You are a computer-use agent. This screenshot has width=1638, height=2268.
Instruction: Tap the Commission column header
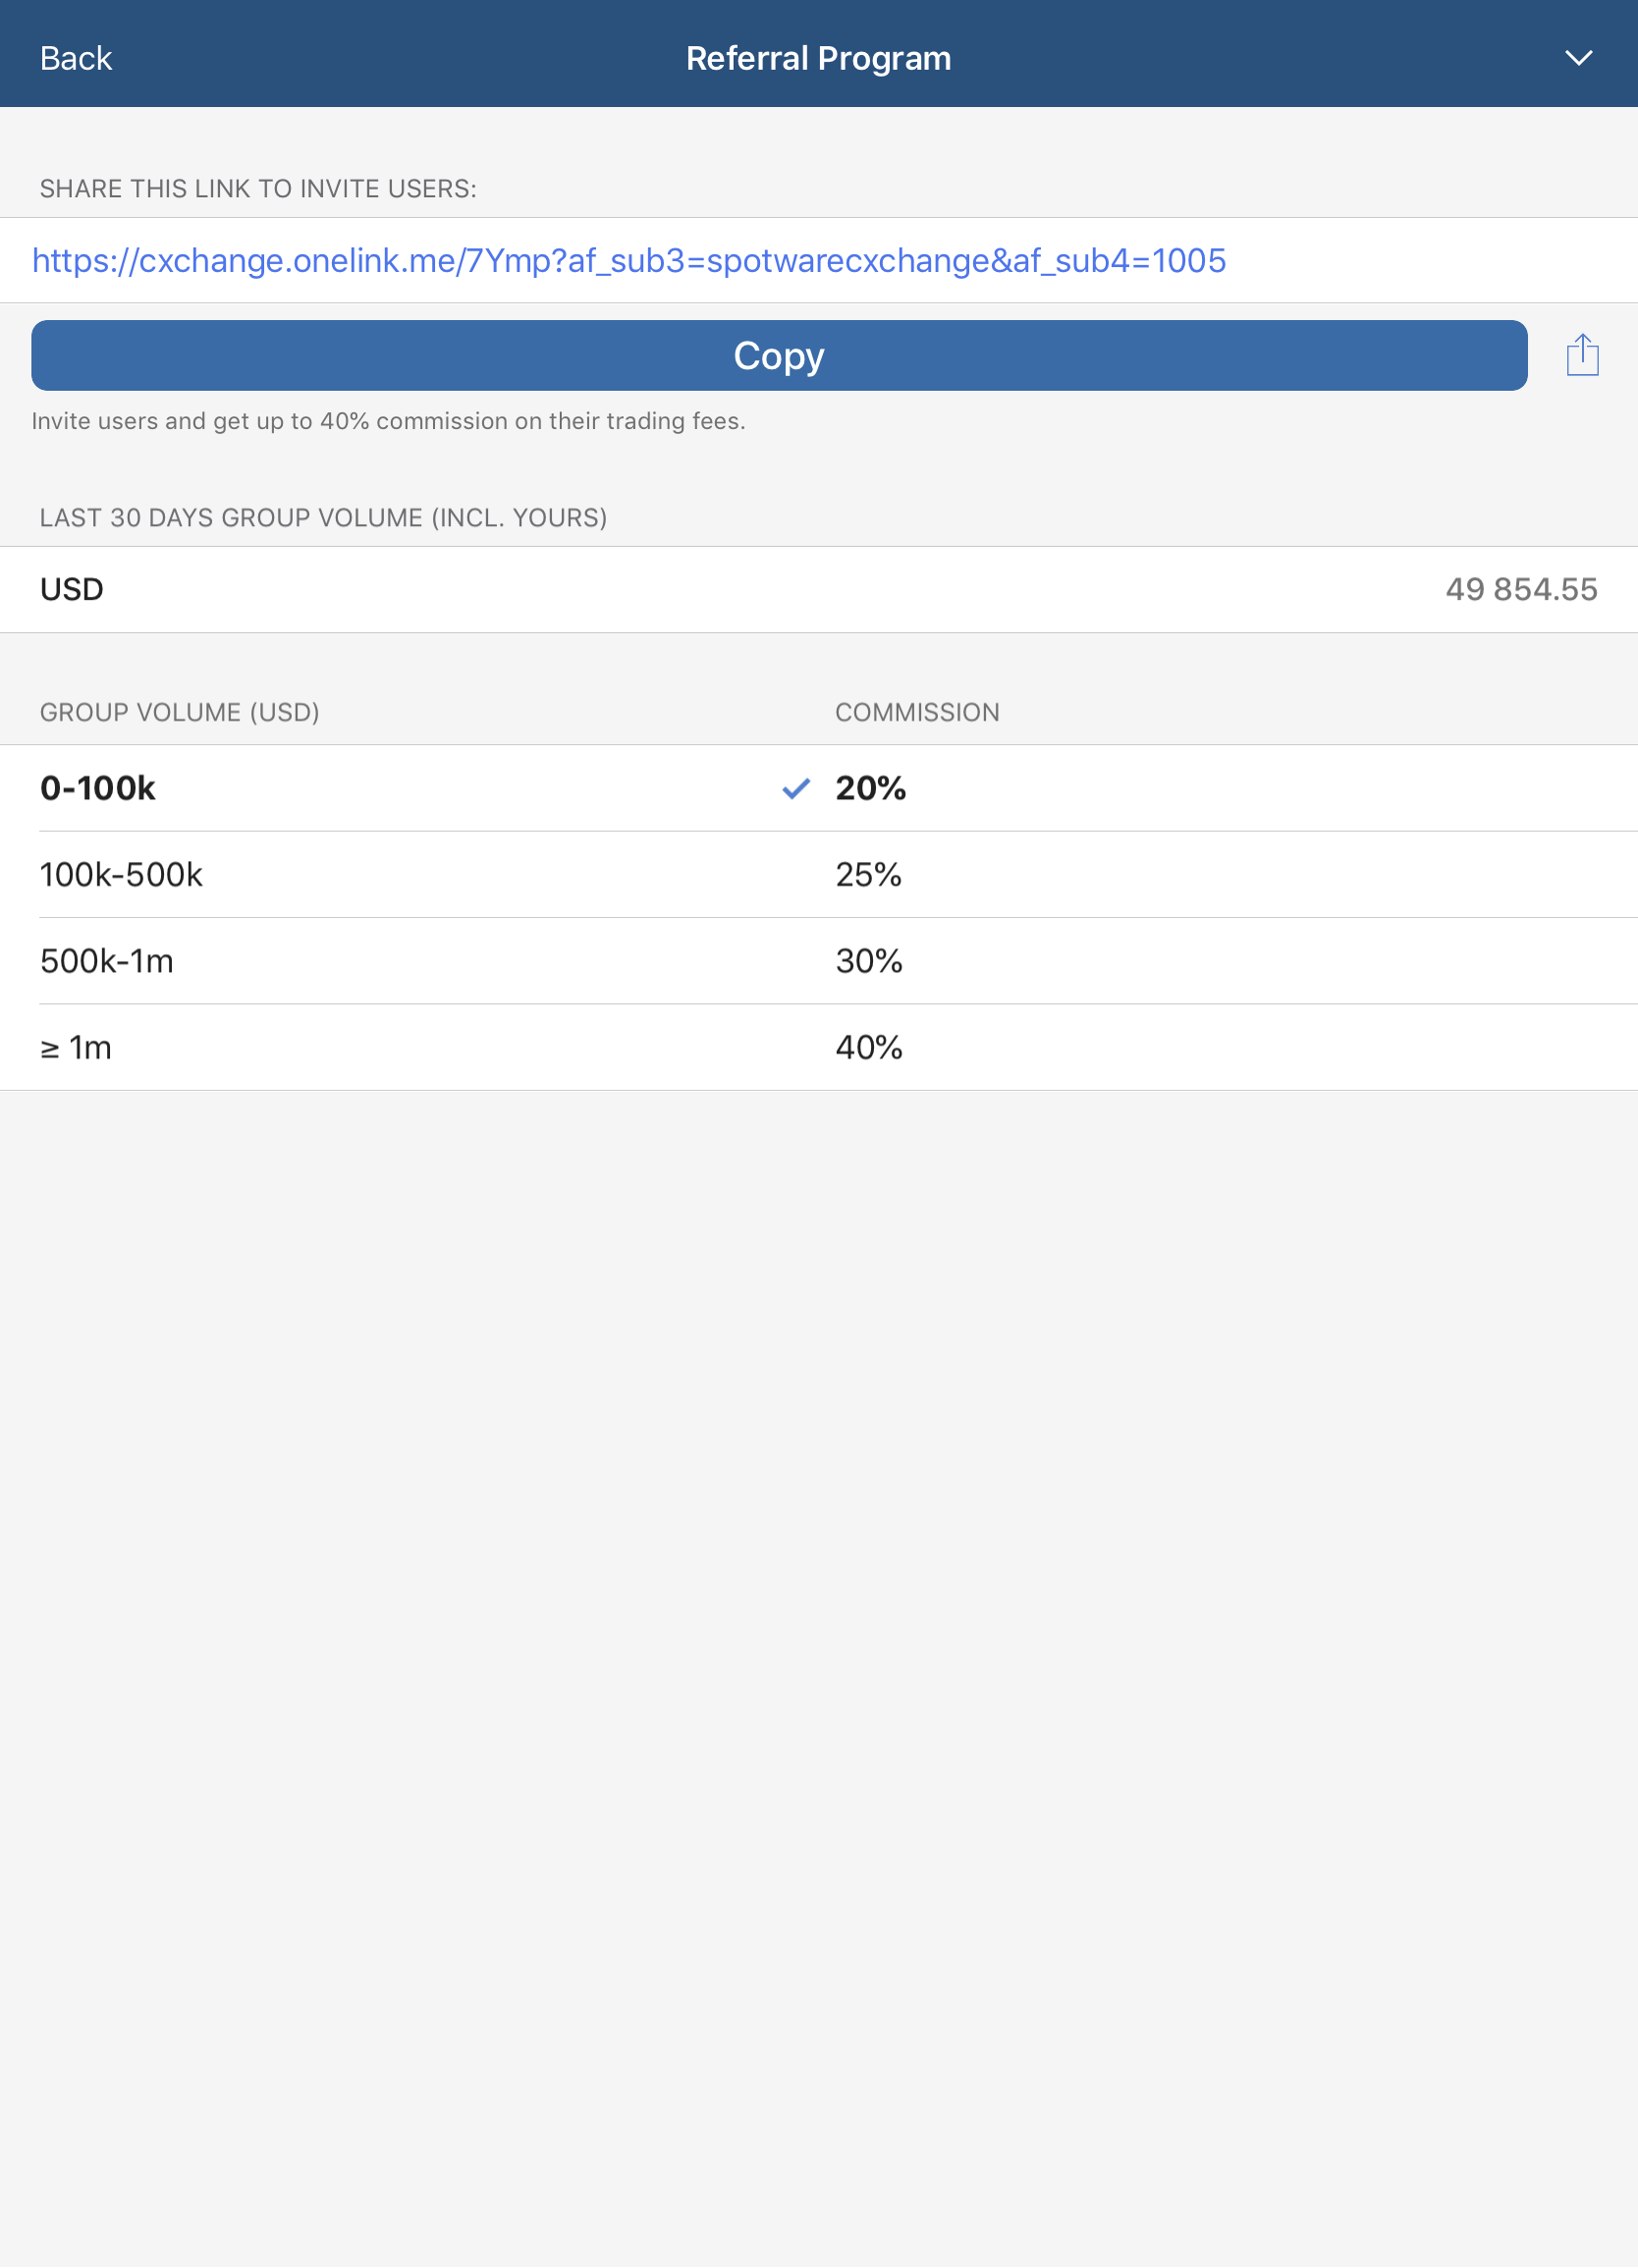click(x=917, y=712)
